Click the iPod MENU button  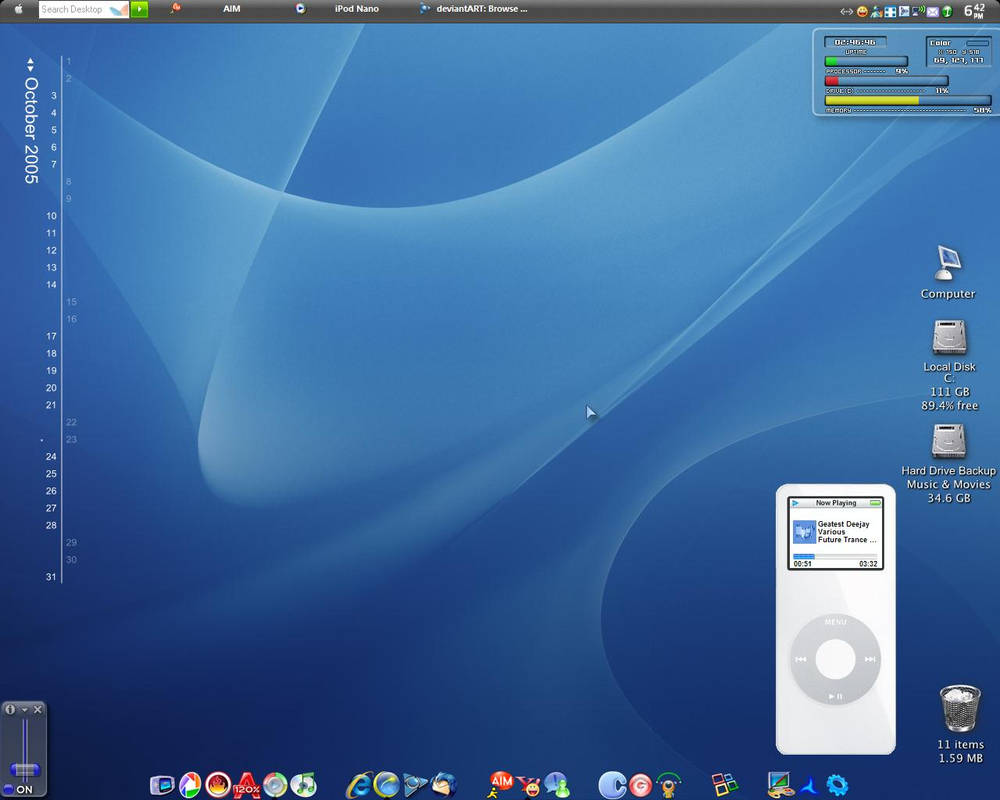(x=835, y=622)
